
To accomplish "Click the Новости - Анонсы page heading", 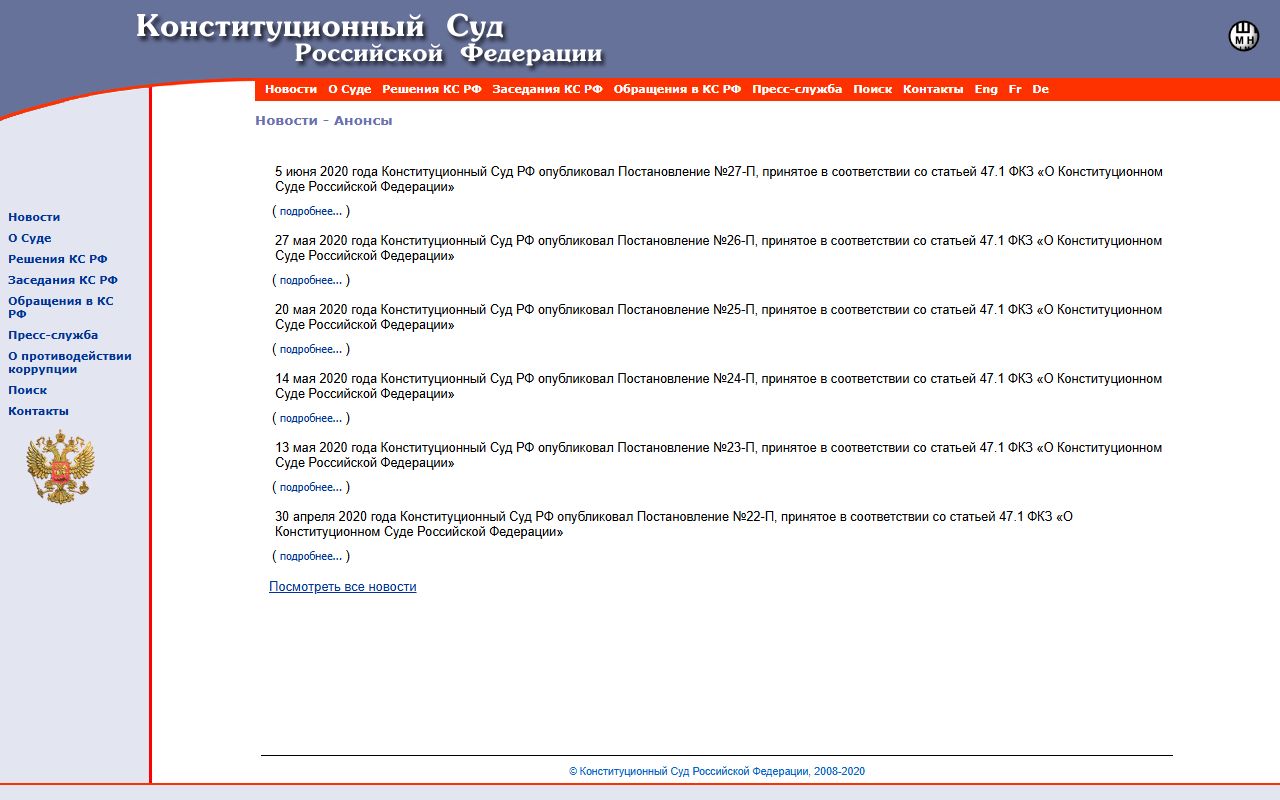I will pos(324,121).
